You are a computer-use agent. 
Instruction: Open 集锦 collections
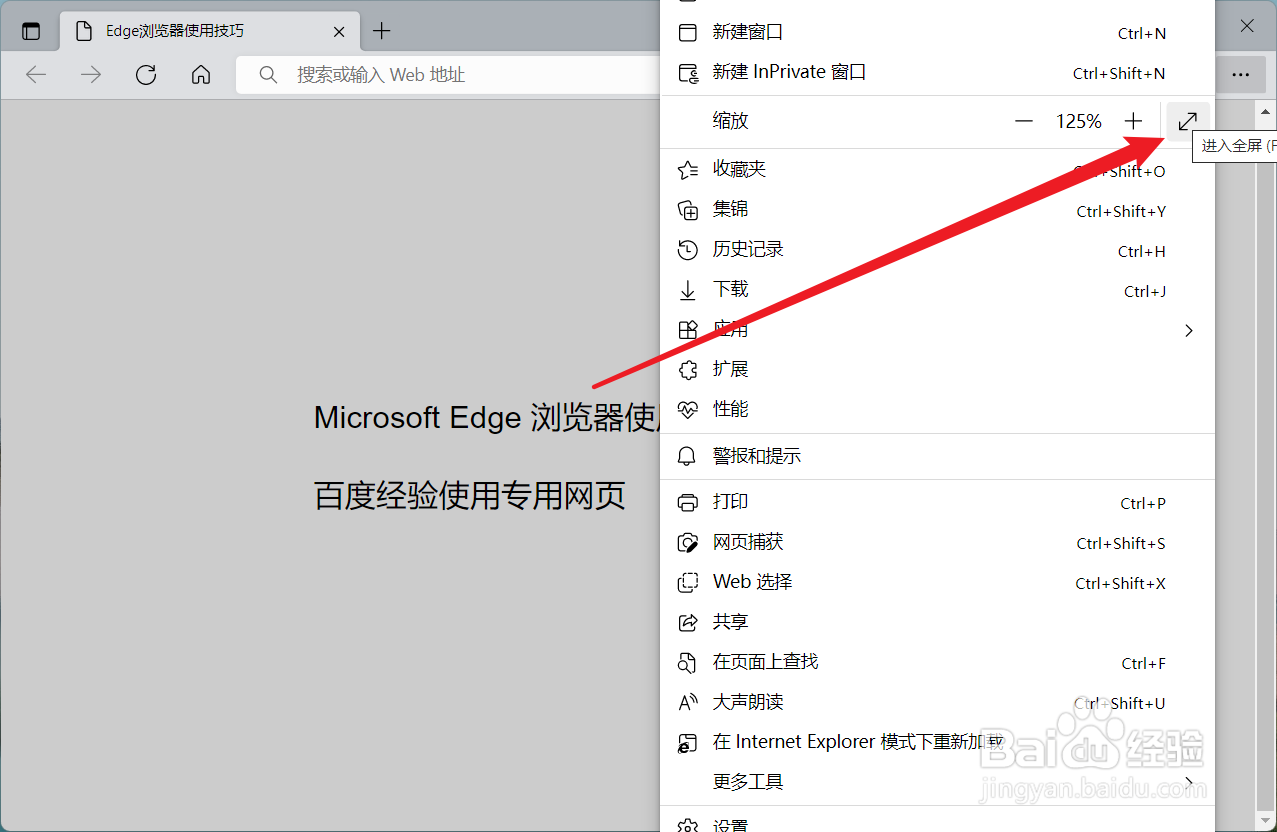click(x=938, y=210)
